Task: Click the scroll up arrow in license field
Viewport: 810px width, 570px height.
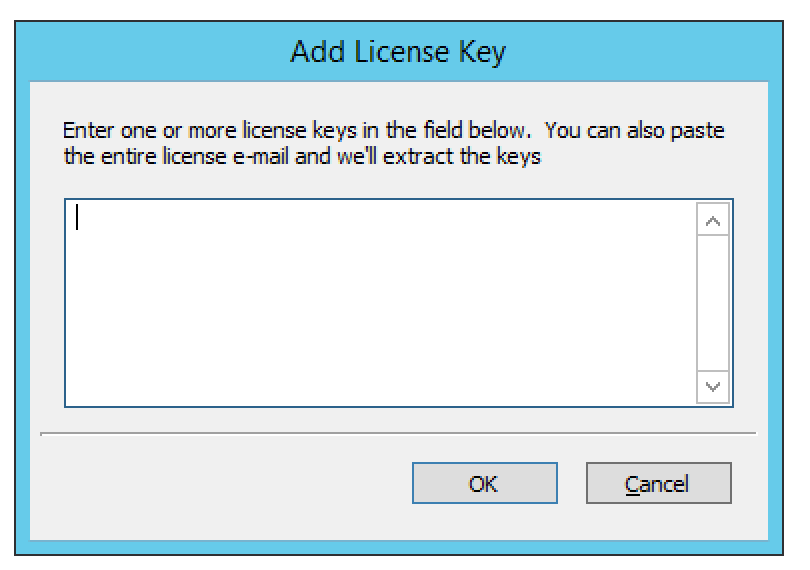Action: point(712,220)
